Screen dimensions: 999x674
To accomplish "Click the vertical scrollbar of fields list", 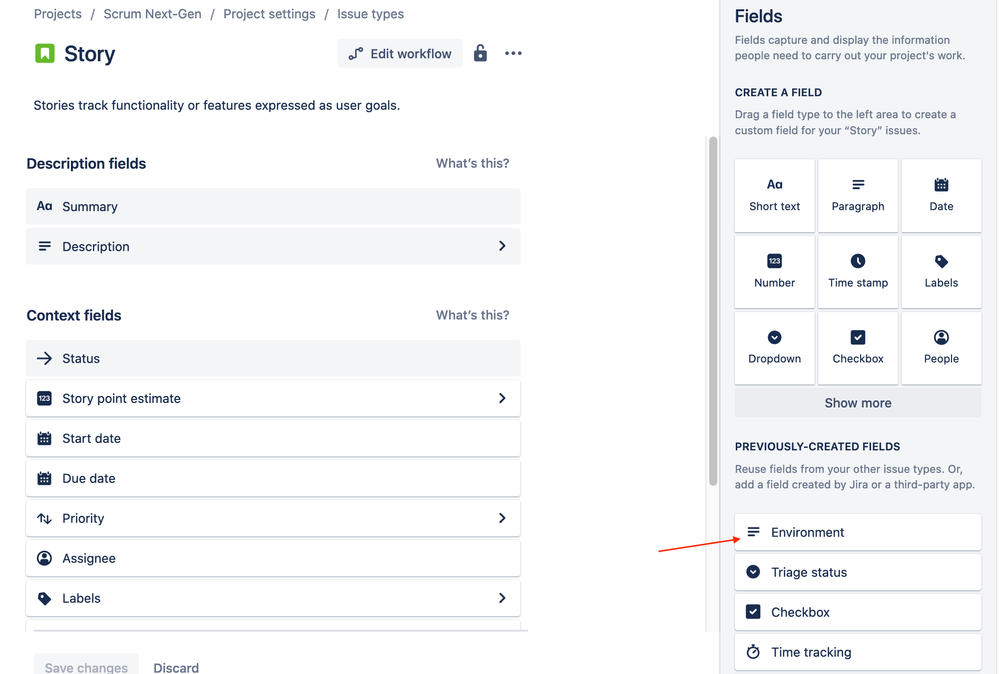I will 713,311.
